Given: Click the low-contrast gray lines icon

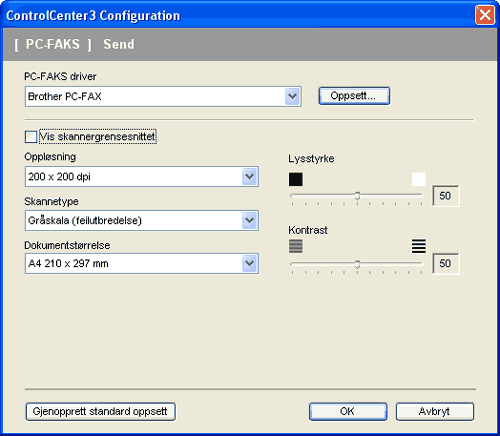Looking at the screenshot, I should click(x=296, y=246).
